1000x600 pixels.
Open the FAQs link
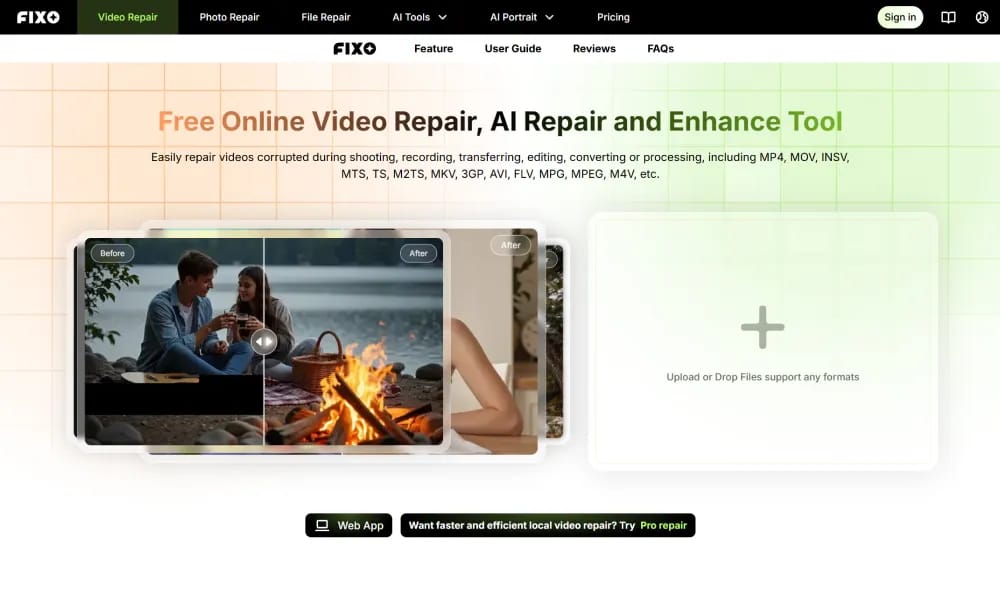660,48
